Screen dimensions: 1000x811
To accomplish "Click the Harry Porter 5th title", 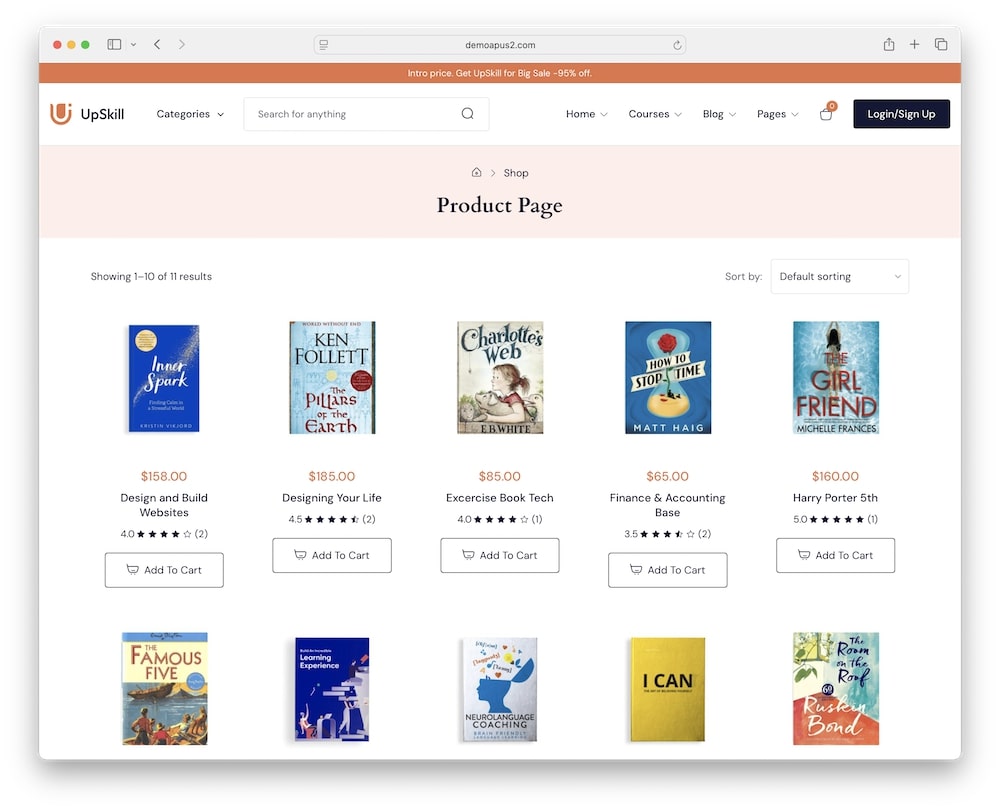I will click(x=835, y=497).
